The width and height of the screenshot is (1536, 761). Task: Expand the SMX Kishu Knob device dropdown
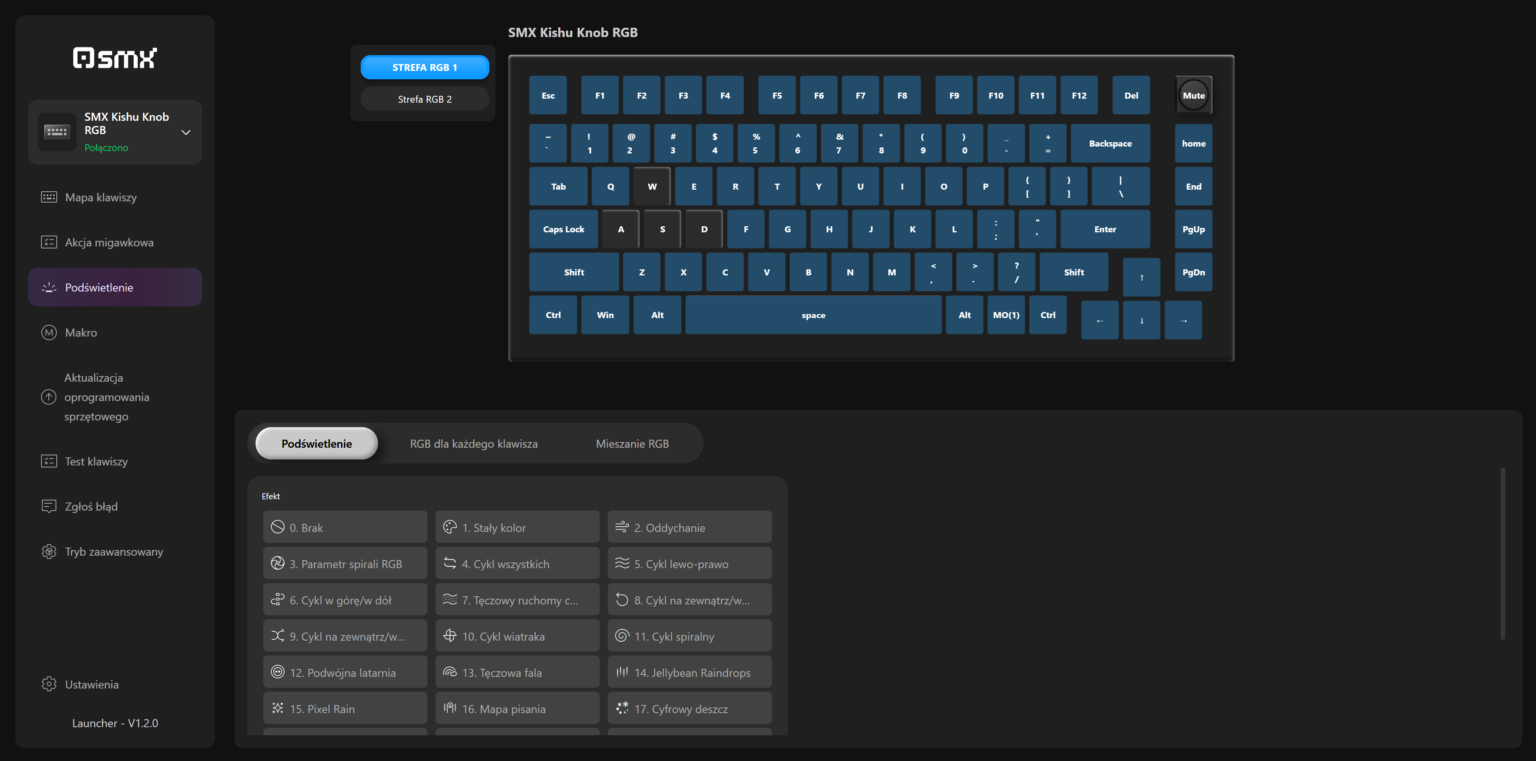tap(185, 132)
